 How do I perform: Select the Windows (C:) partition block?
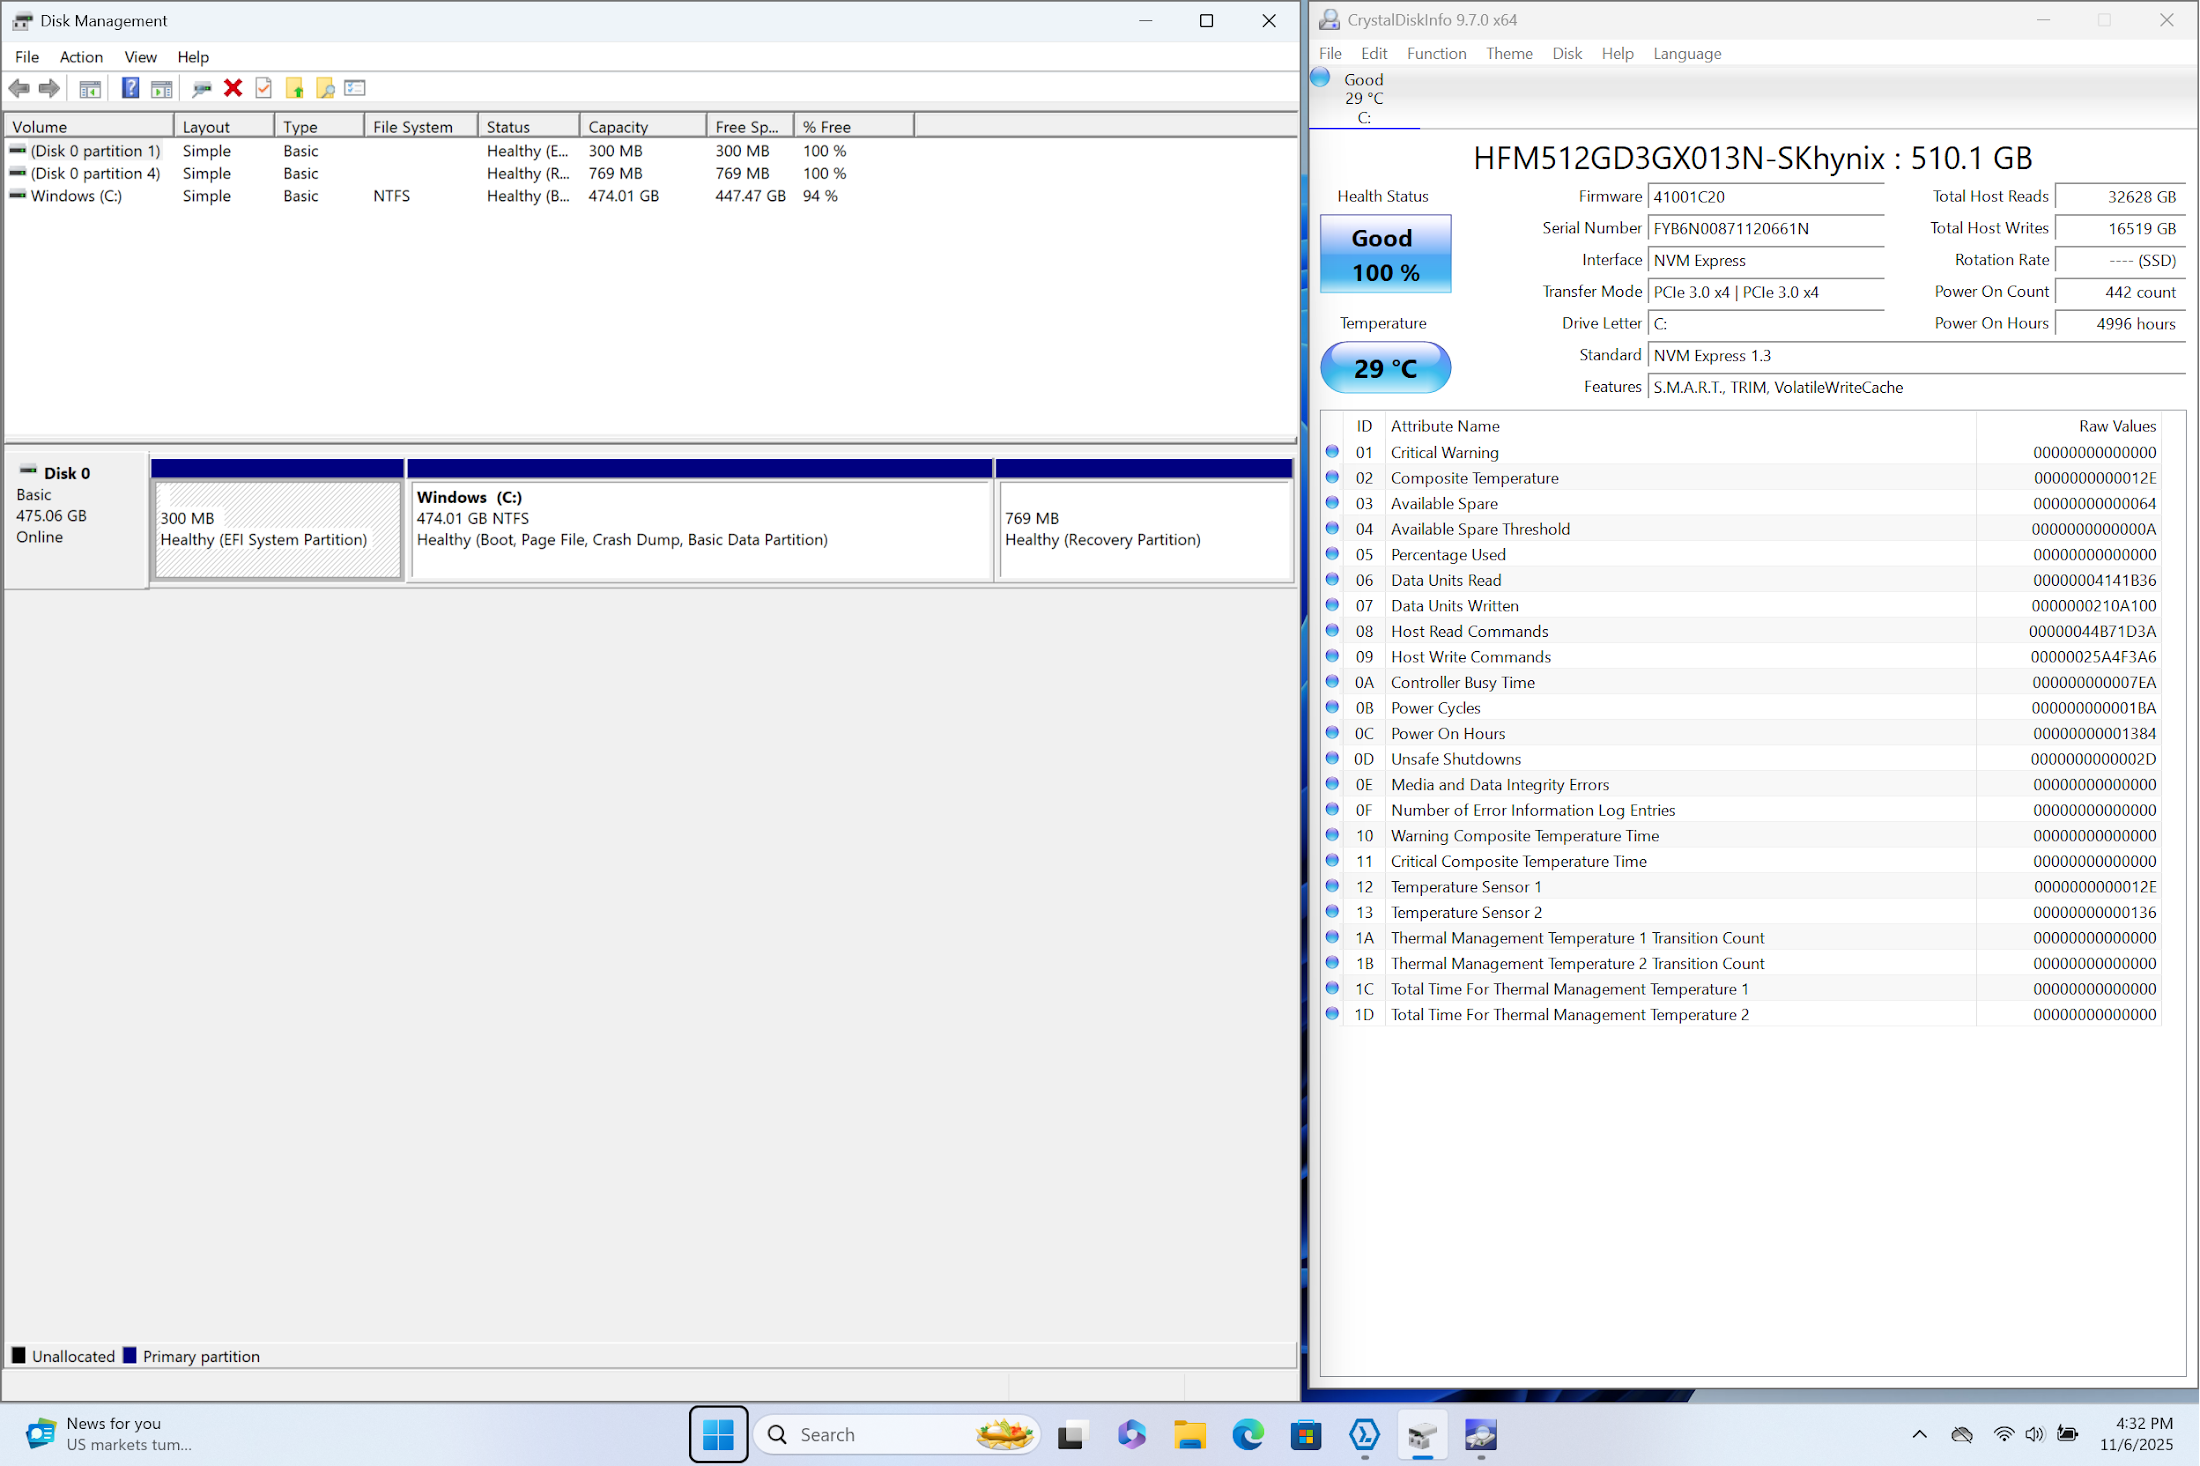tap(700, 530)
